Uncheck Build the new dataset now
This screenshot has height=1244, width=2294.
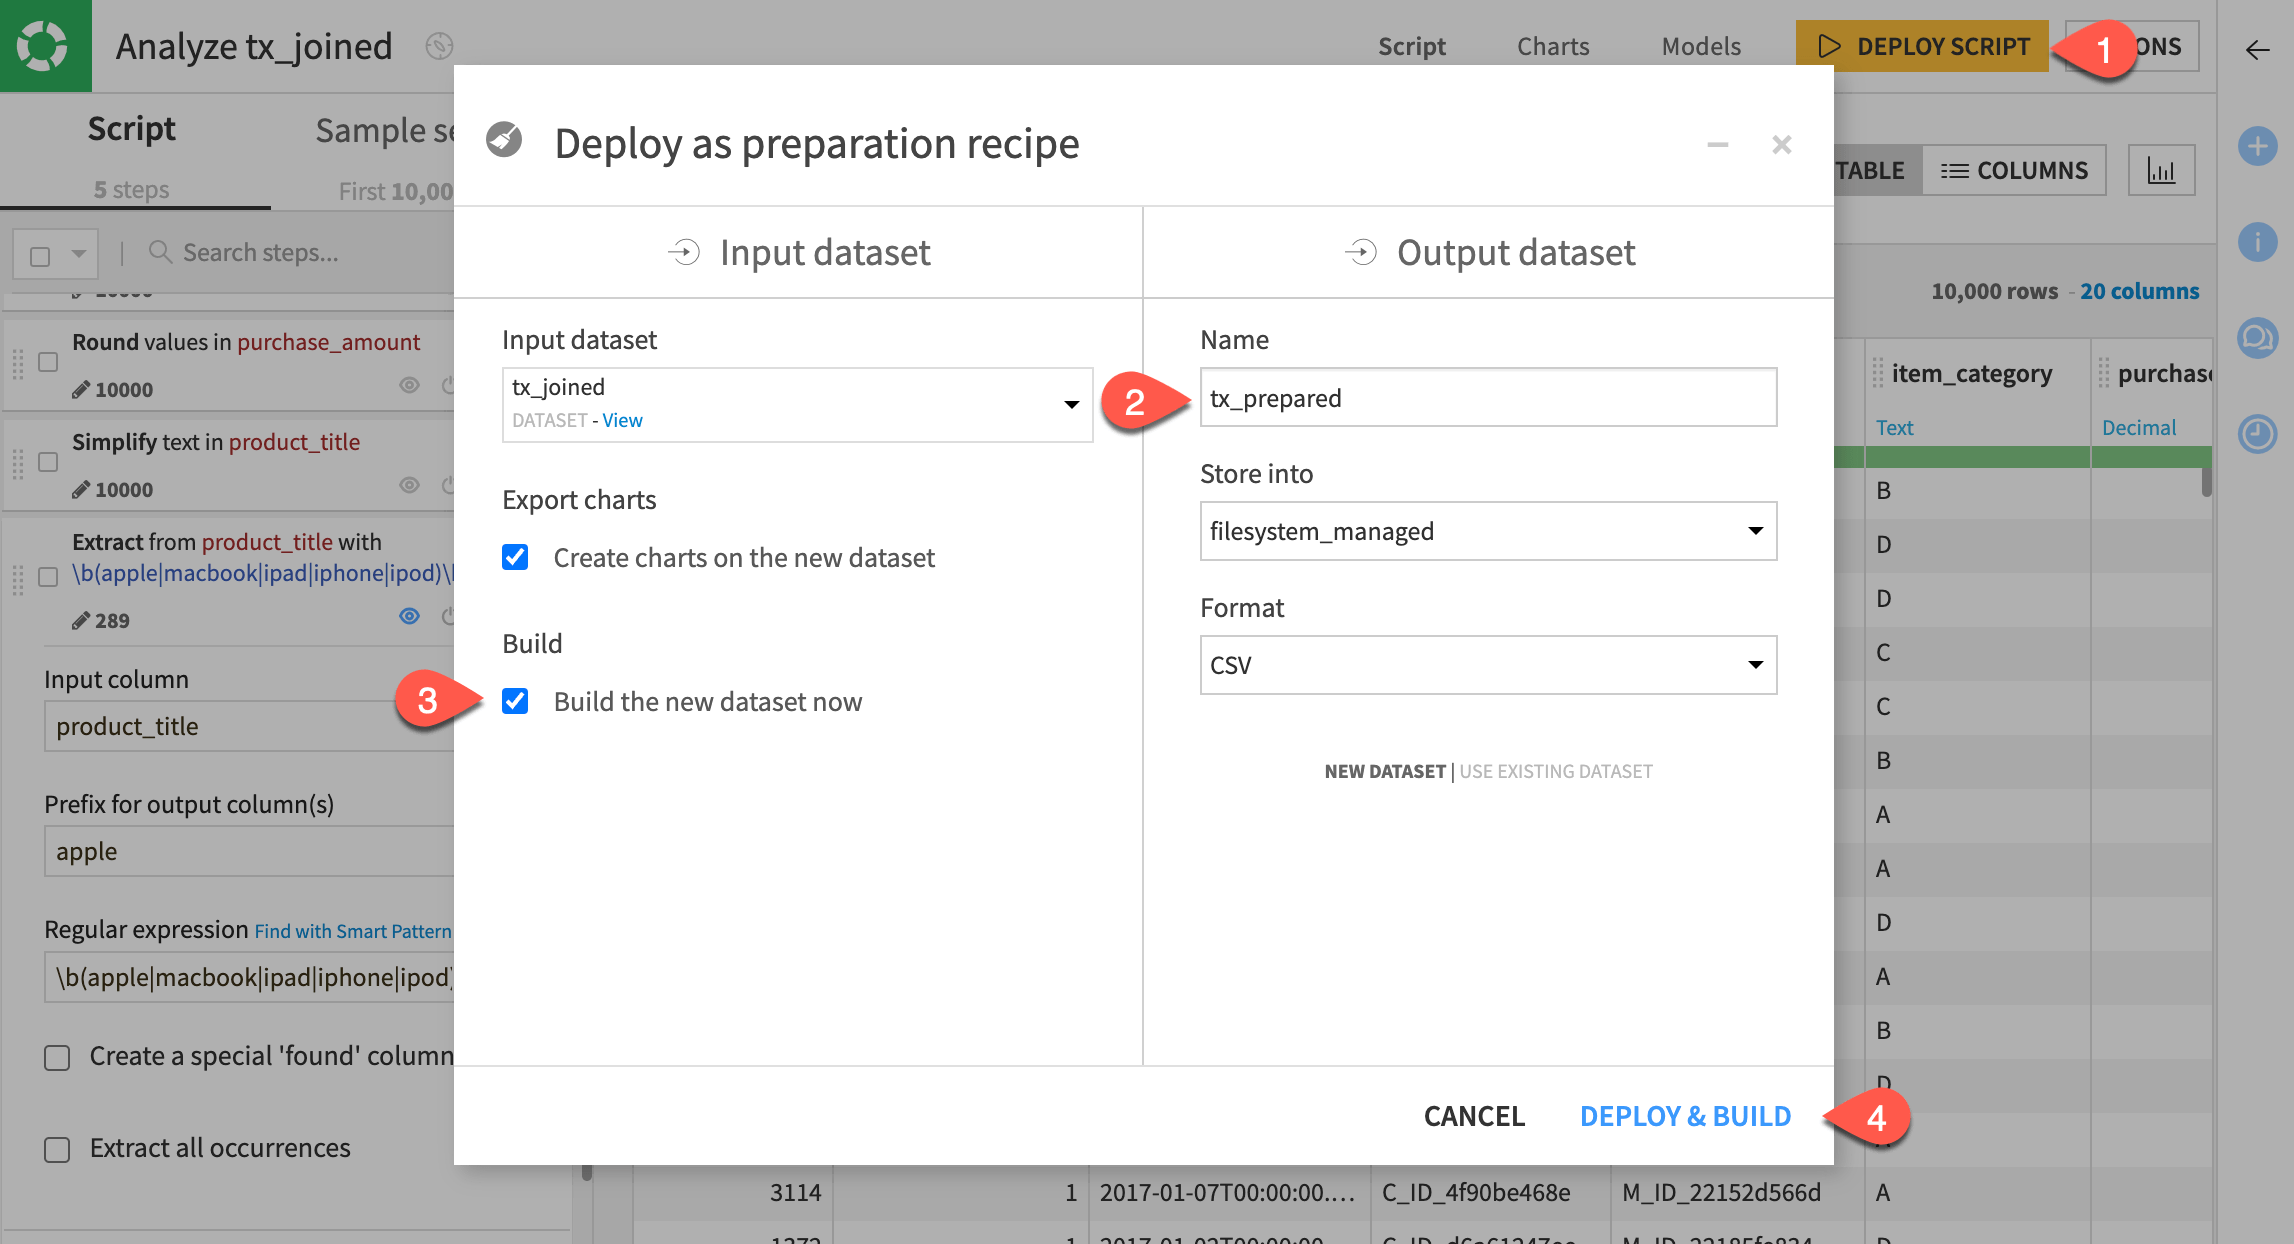[515, 701]
